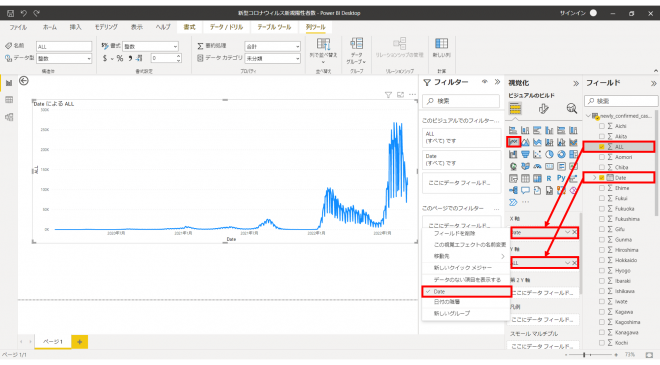Select the pie chart visual icon
The image size is (660, 365).
pyautogui.click(x=549, y=155)
